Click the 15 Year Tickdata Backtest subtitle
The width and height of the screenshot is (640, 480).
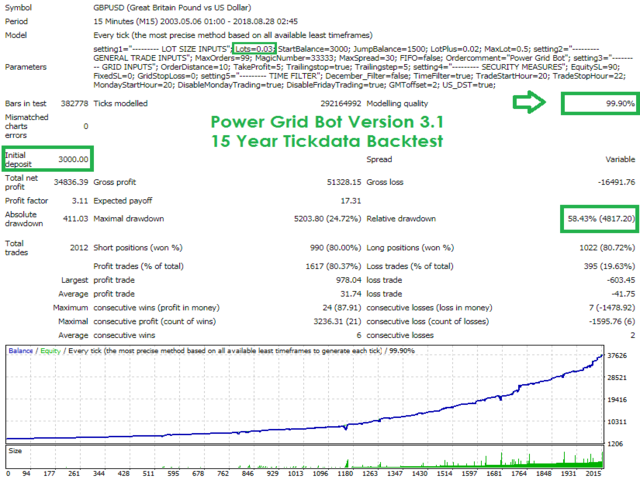tap(327, 141)
